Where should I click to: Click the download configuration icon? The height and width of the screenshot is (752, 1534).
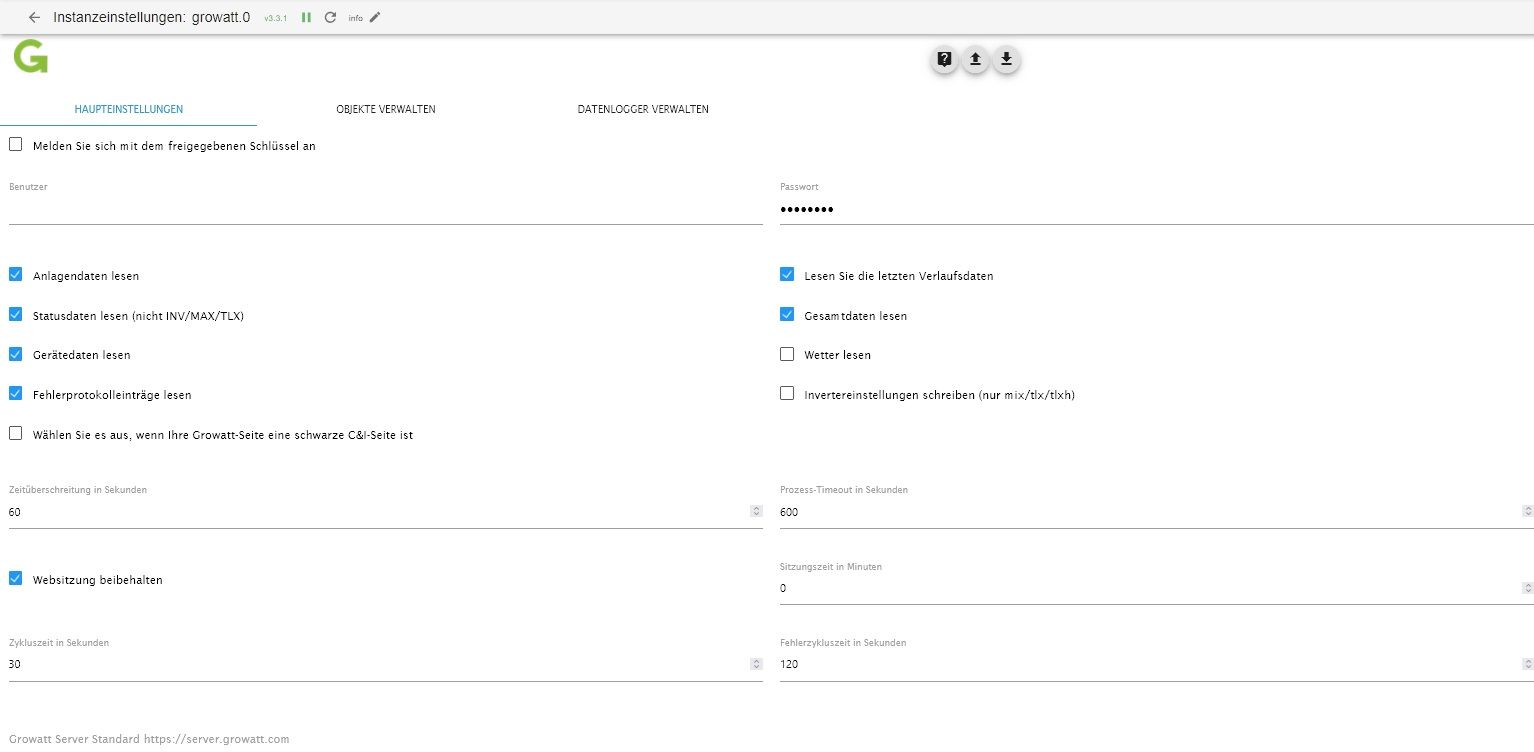pyautogui.click(x=1007, y=60)
